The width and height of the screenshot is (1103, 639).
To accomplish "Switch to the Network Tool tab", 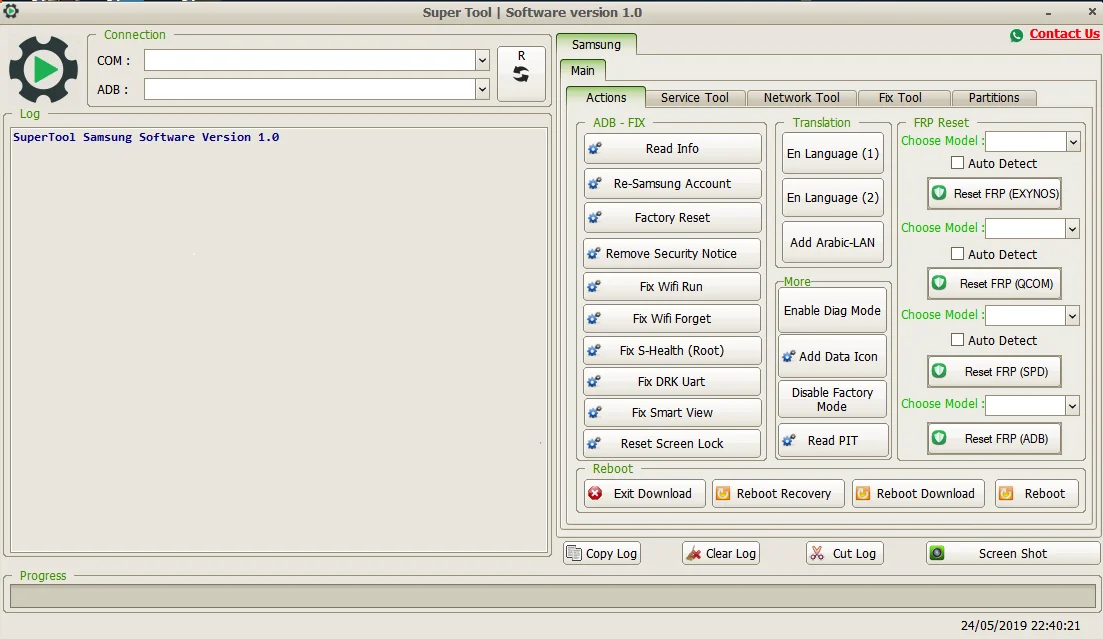I will click(801, 98).
